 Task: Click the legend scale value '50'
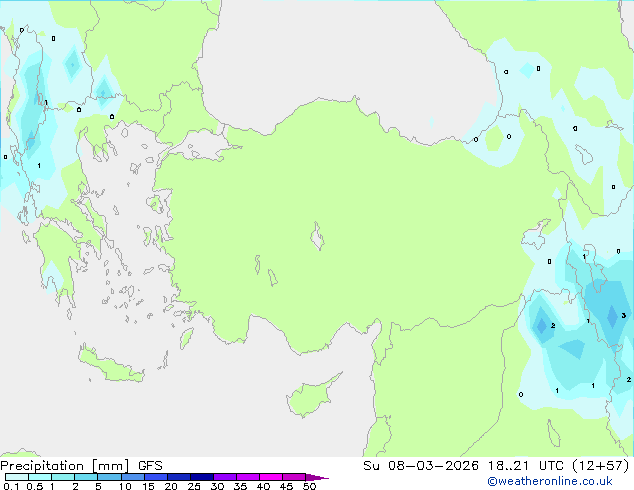(x=309, y=486)
